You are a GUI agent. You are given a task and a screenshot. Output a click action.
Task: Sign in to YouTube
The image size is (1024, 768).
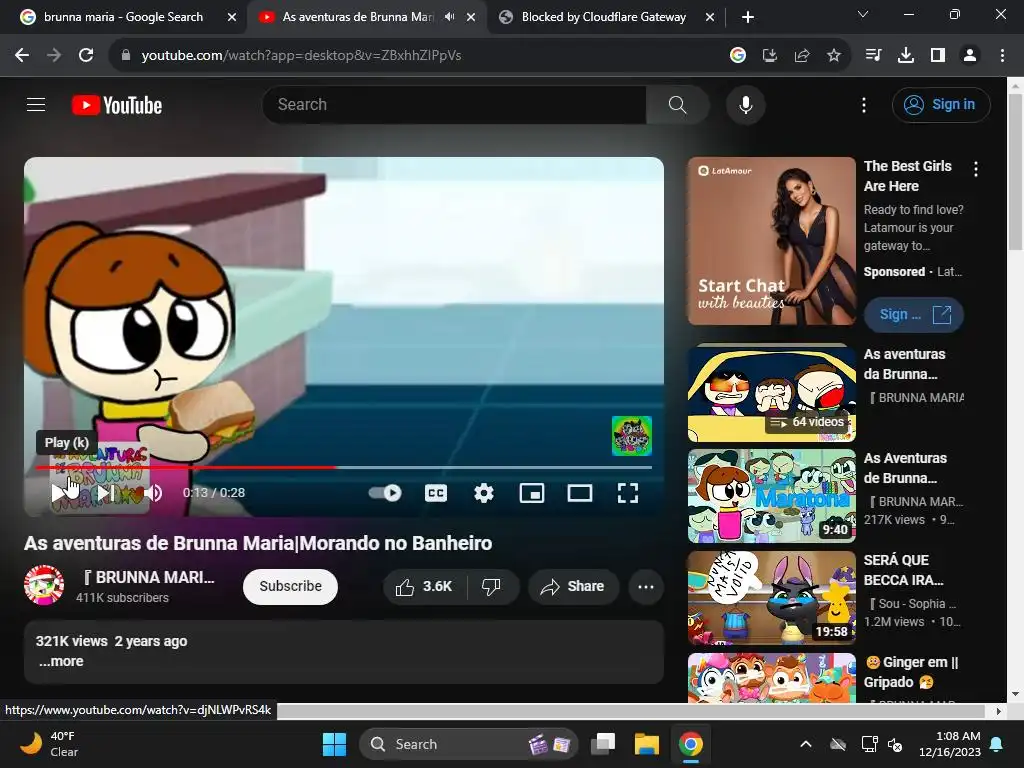point(940,104)
